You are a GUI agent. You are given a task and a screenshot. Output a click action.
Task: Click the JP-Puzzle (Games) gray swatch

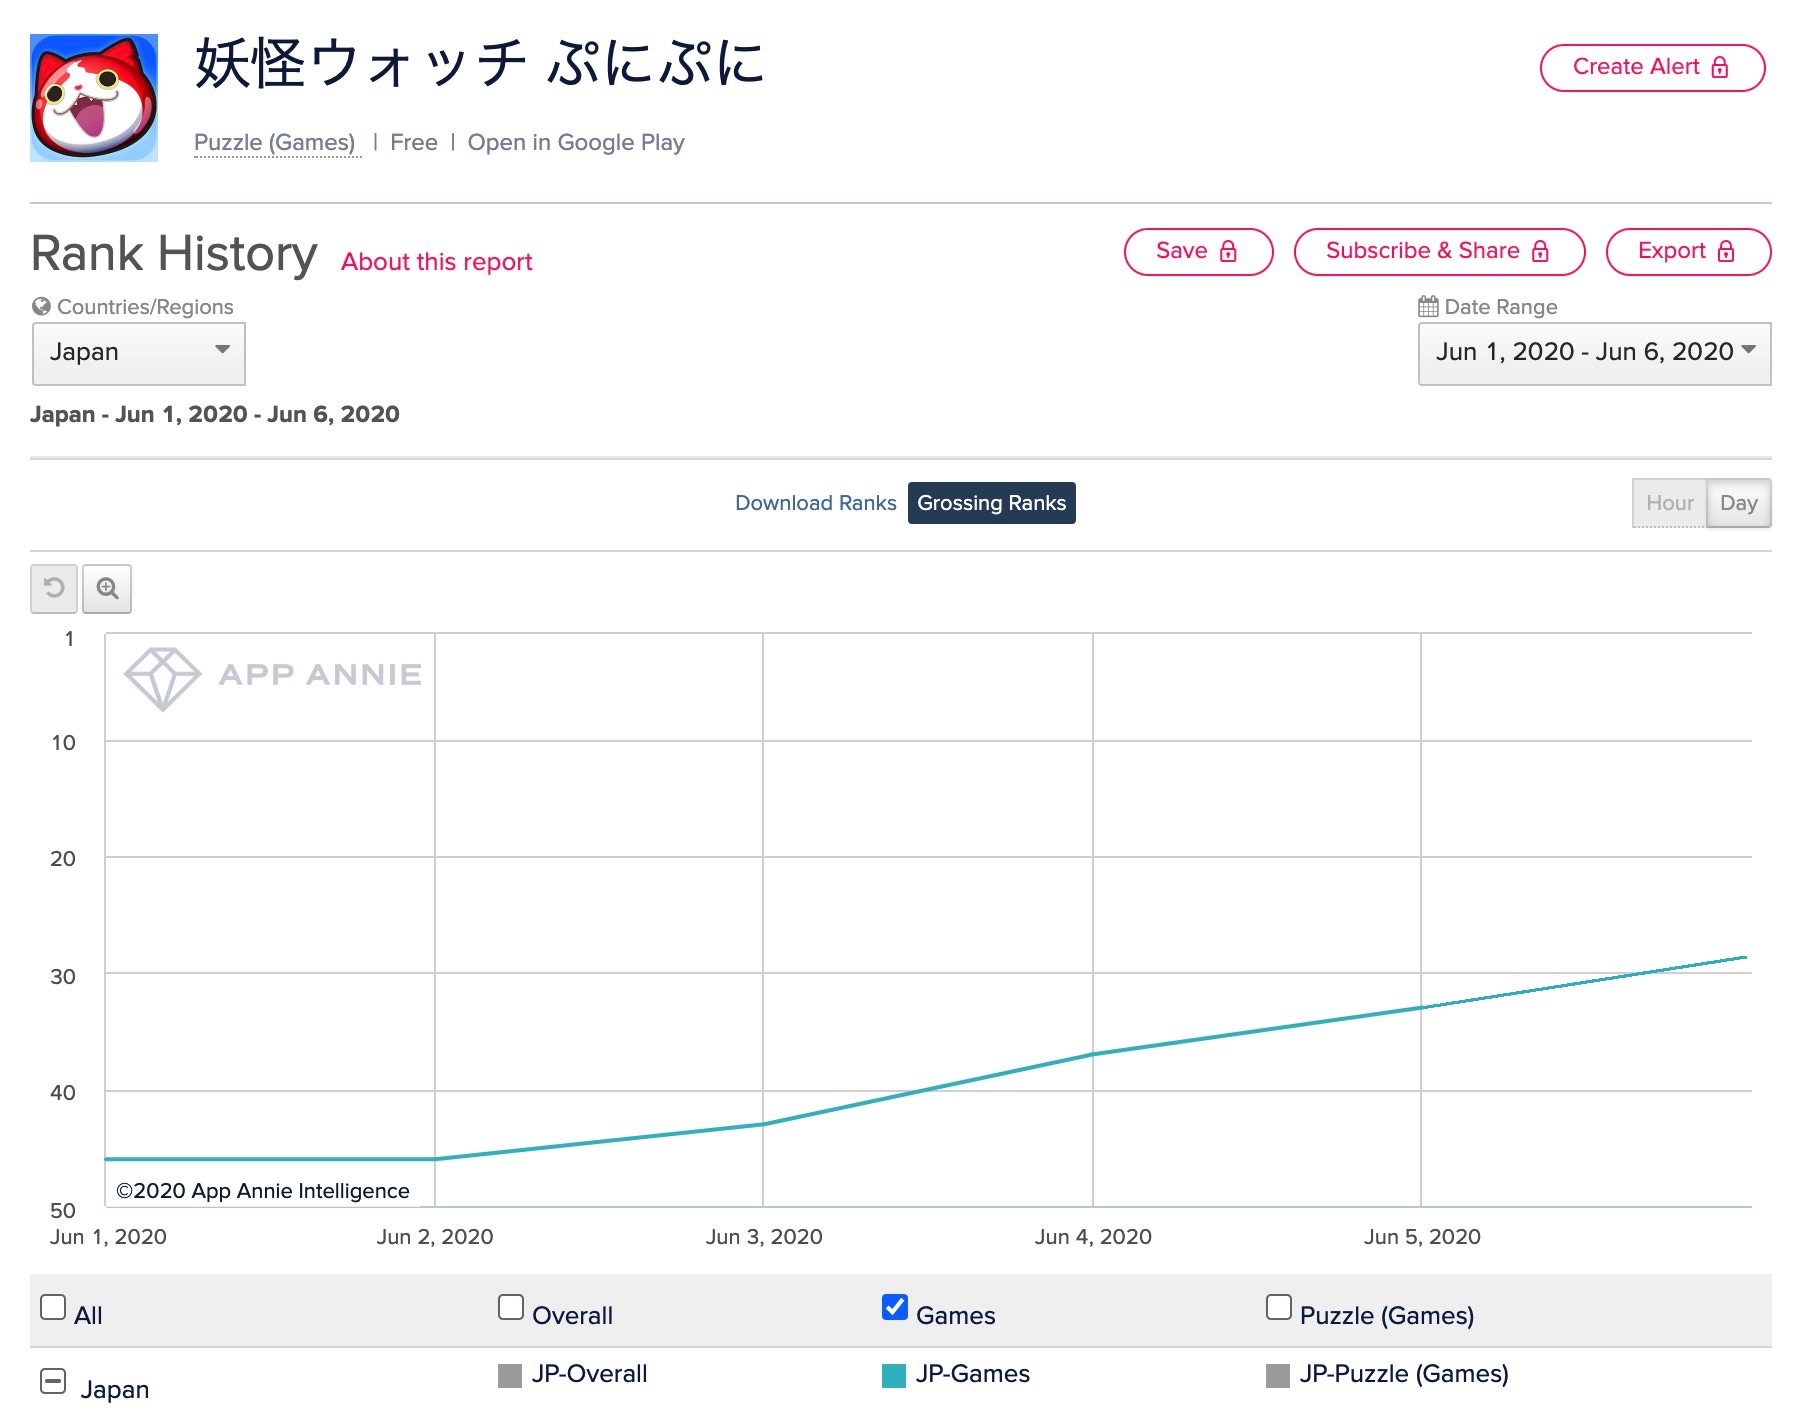[x=1278, y=1376]
